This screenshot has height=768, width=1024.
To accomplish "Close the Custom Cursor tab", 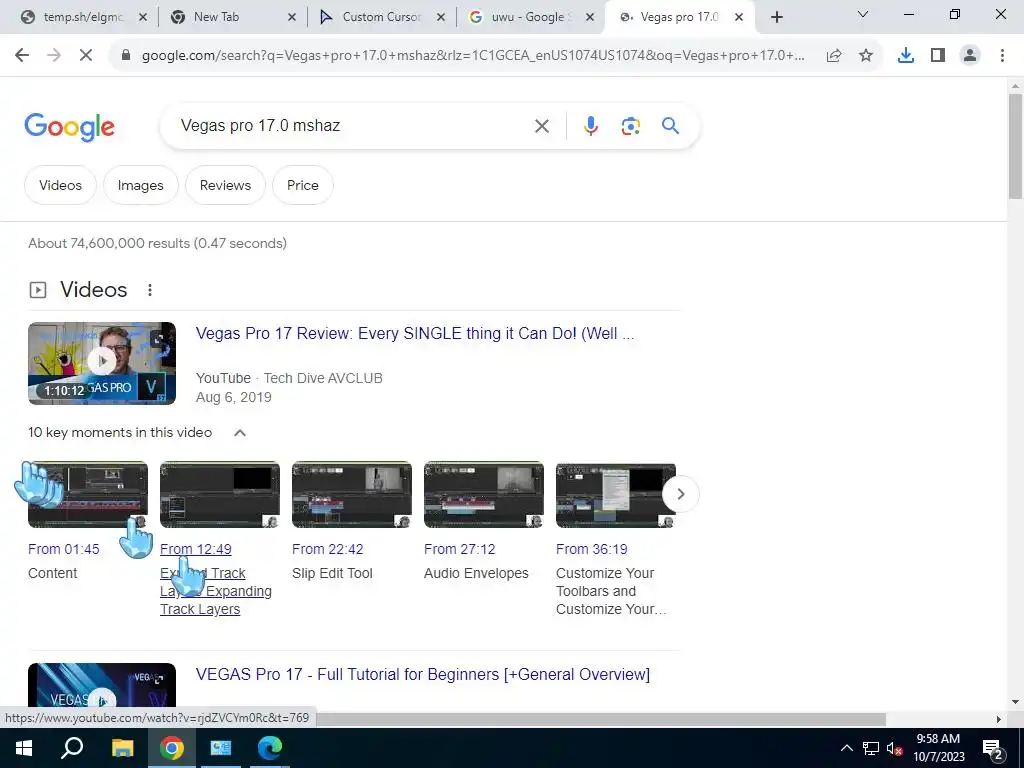I will click(441, 18).
